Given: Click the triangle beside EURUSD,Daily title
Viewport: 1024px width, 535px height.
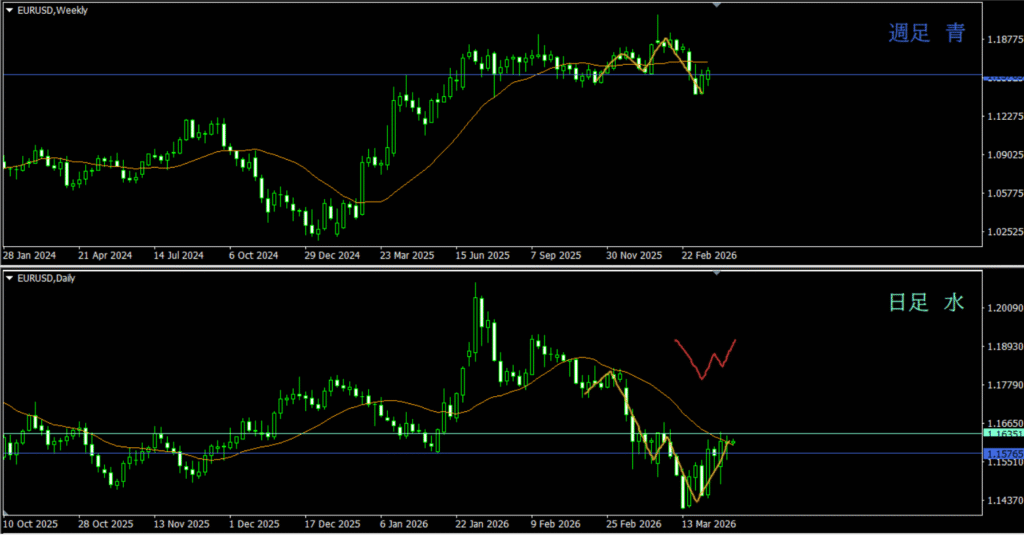Looking at the screenshot, I should 9,278.
